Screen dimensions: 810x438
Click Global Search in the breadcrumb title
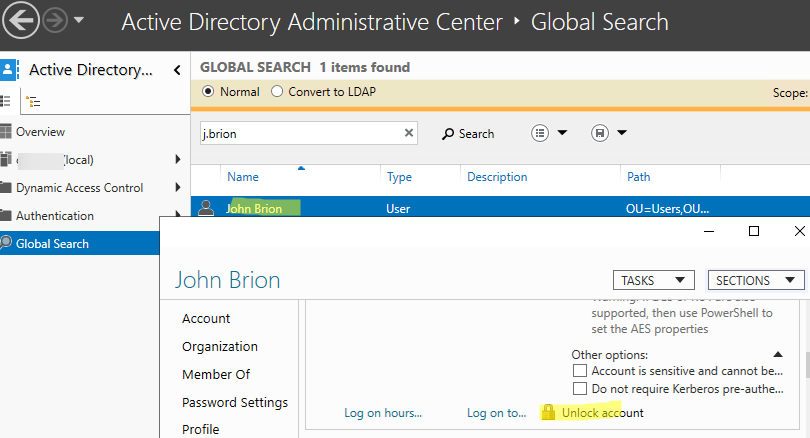pyautogui.click(x=600, y=22)
